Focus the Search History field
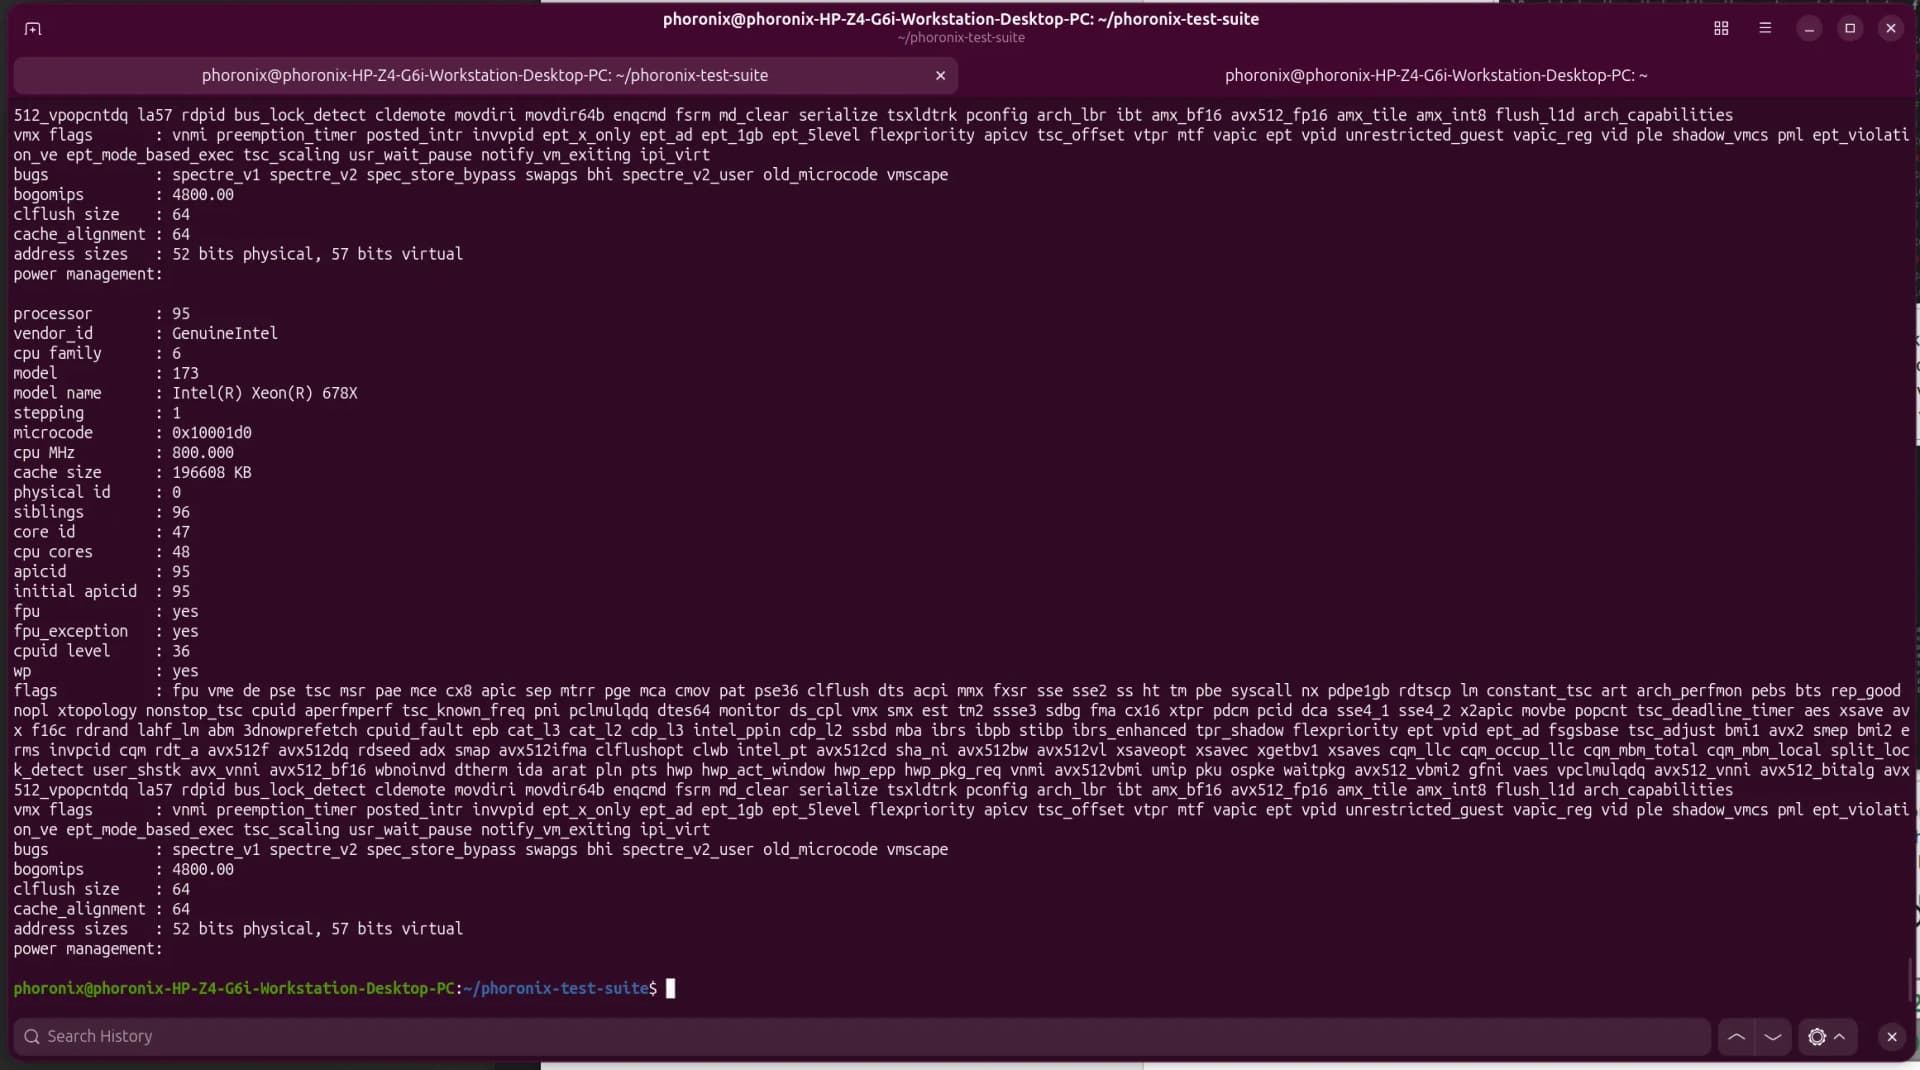The width and height of the screenshot is (1920, 1070). coord(862,1037)
